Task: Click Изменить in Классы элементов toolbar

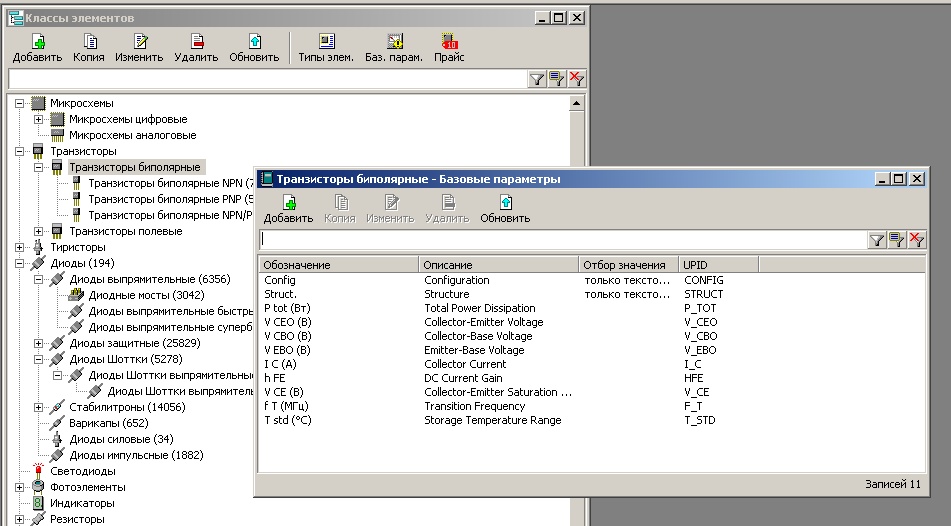Action: click(139, 48)
